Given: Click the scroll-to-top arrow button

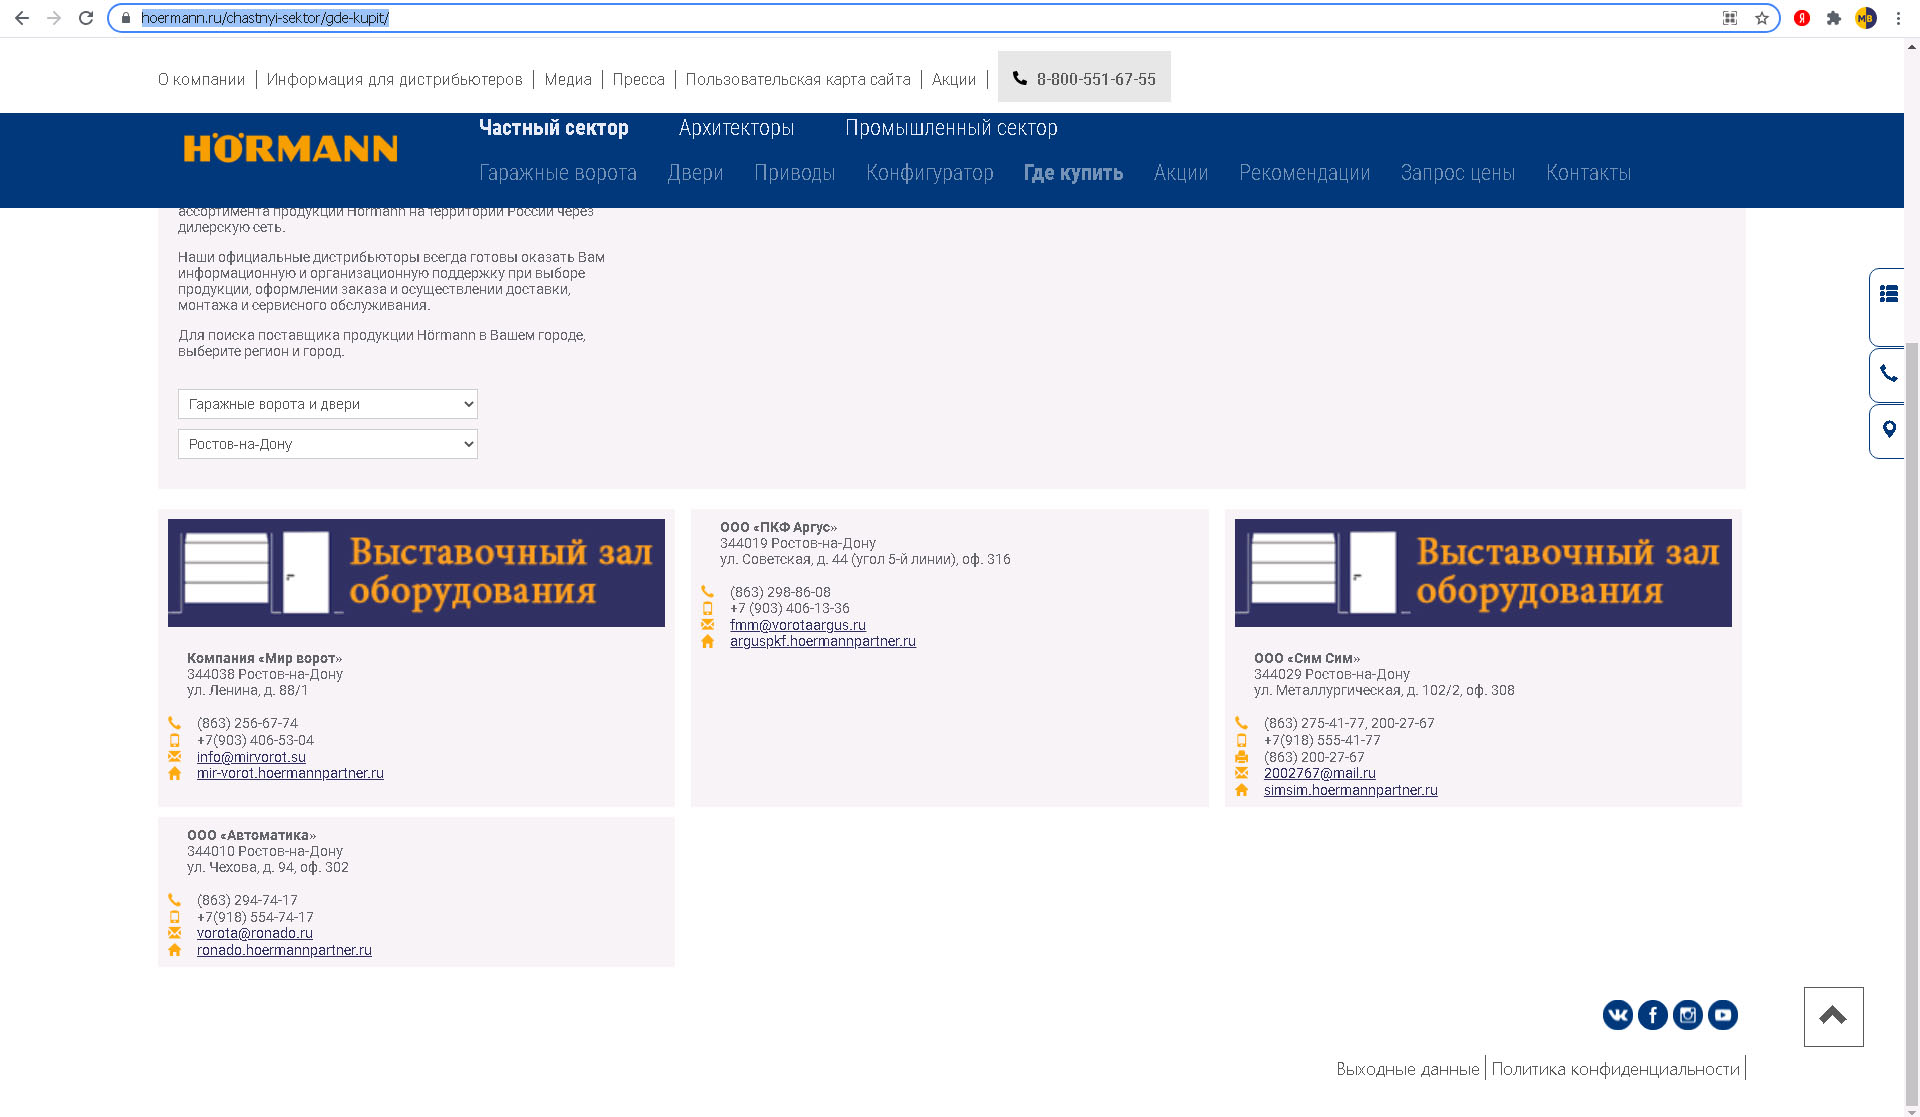Looking at the screenshot, I should coord(1833,1017).
